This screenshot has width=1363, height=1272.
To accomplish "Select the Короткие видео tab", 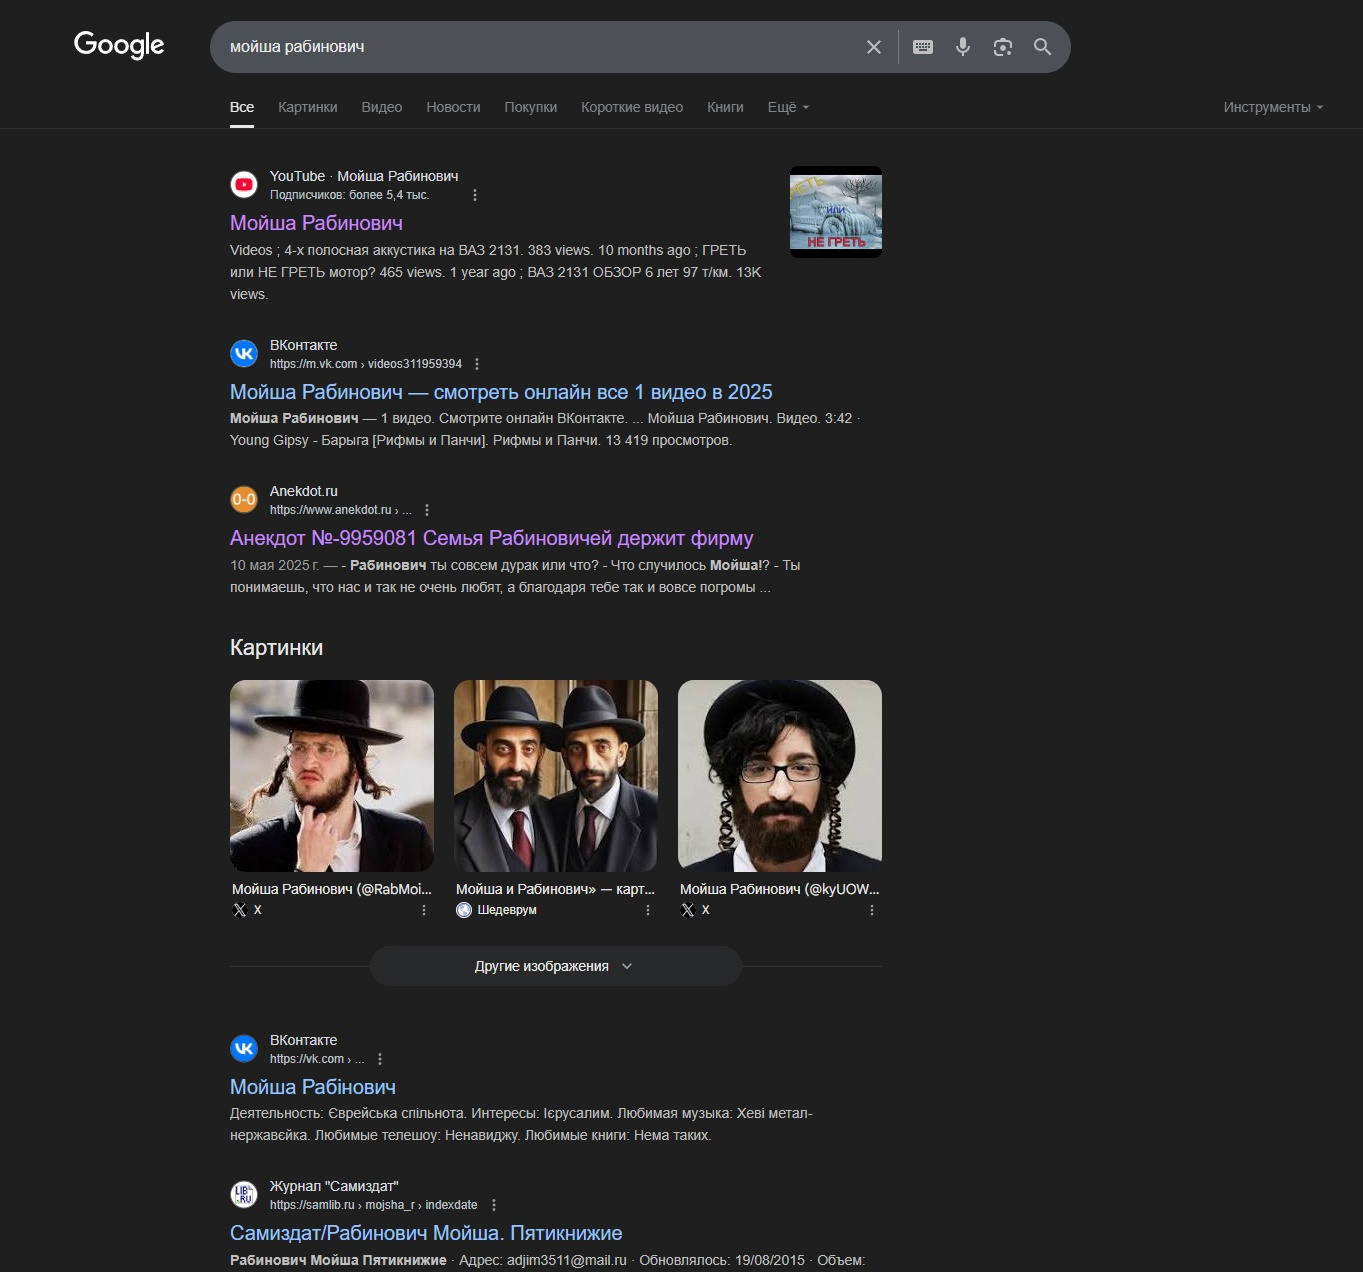I will click(x=632, y=107).
